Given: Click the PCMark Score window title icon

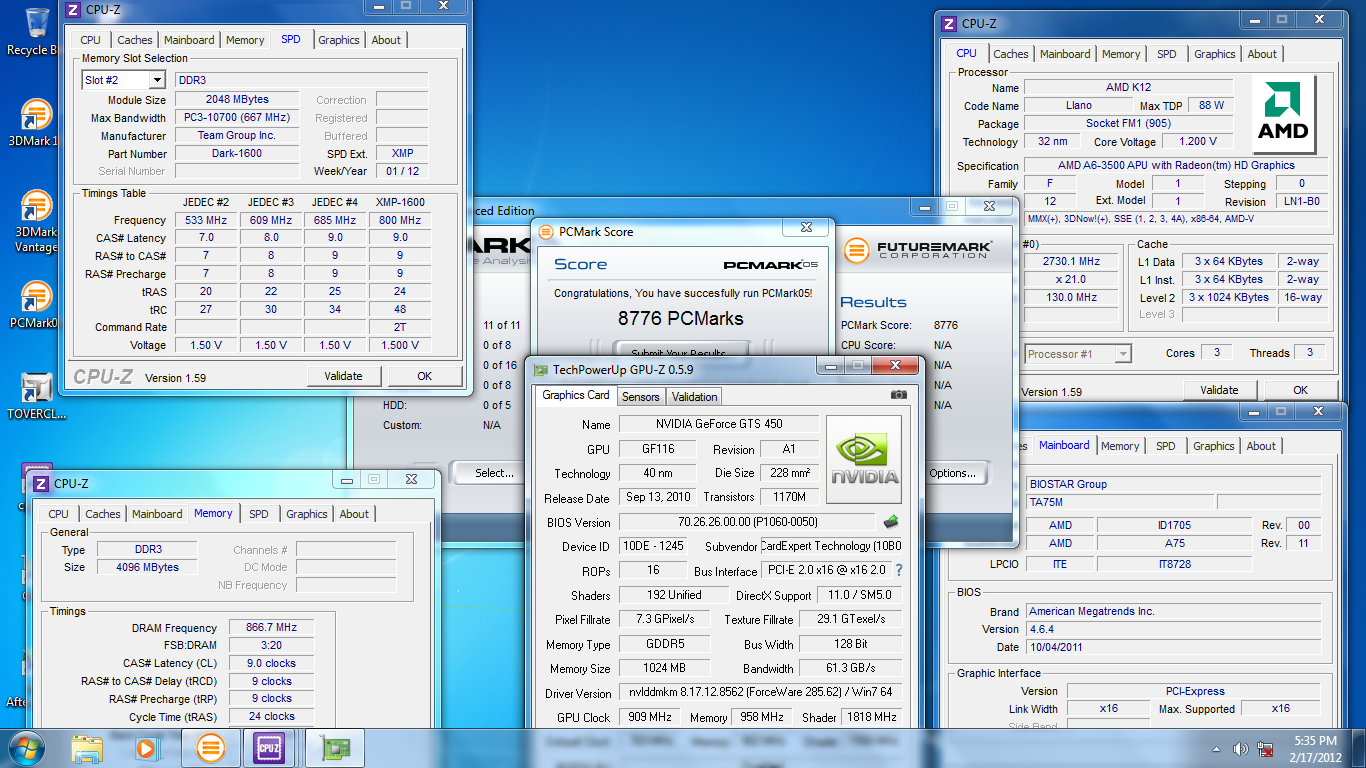Looking at the screenshot, I should [x=545, y=231].
